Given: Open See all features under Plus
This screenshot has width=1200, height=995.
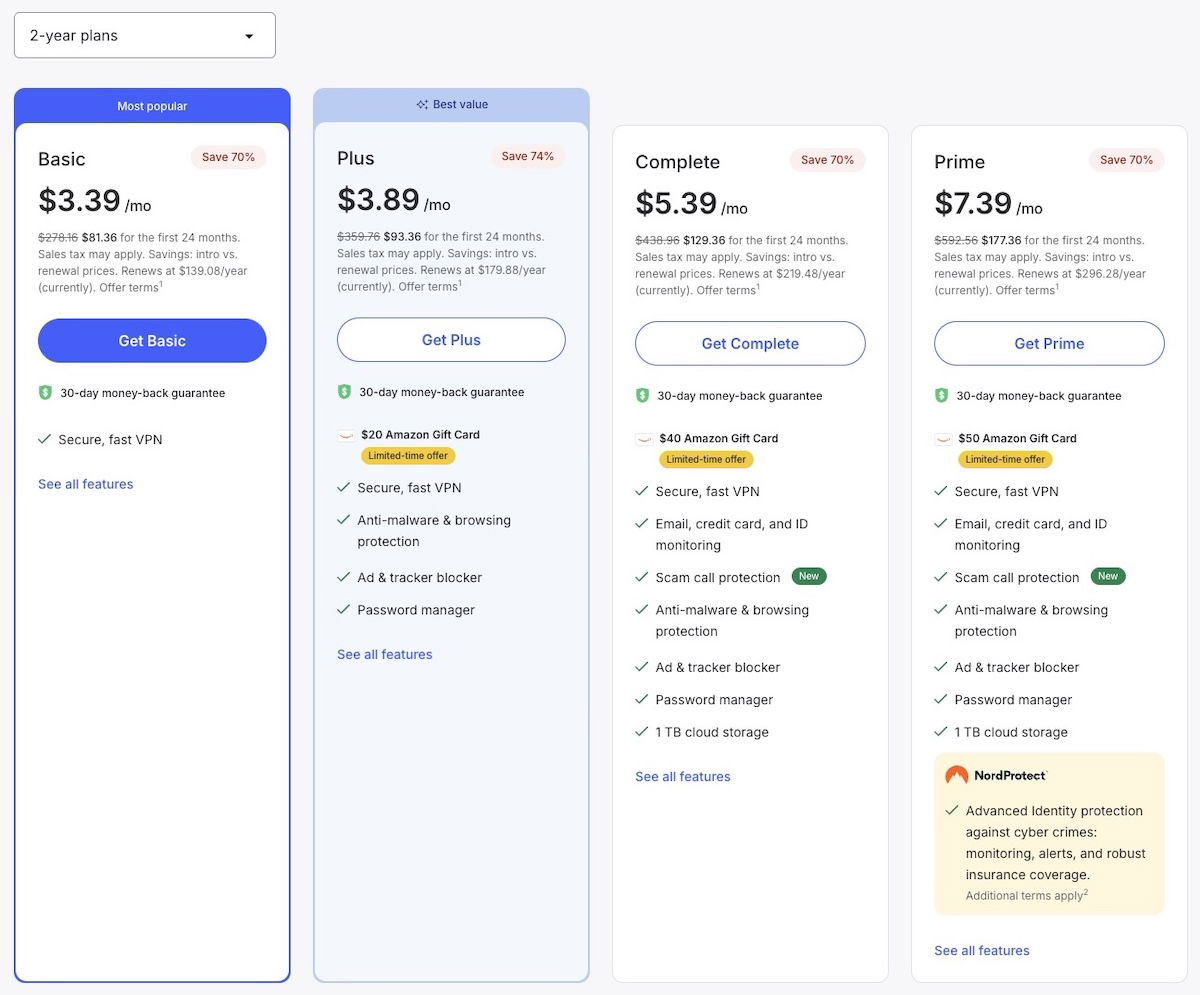Looking at the screenshot, I should click(385, 655).
